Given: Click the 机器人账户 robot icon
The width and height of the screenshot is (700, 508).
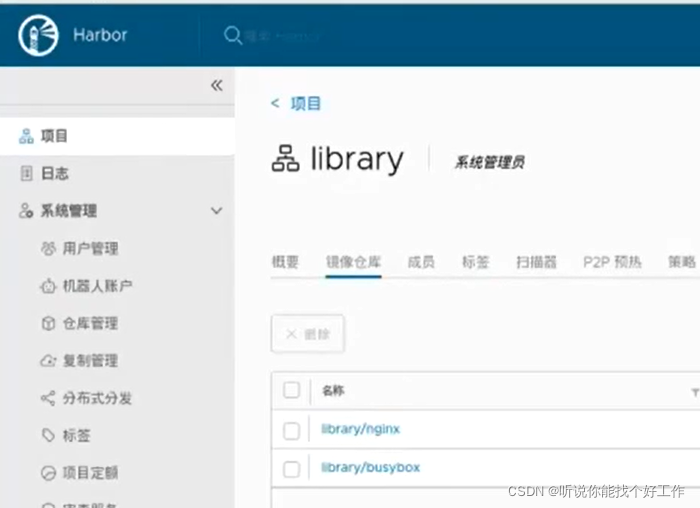Looking at the screenshot, I should [x=48, y=286].
